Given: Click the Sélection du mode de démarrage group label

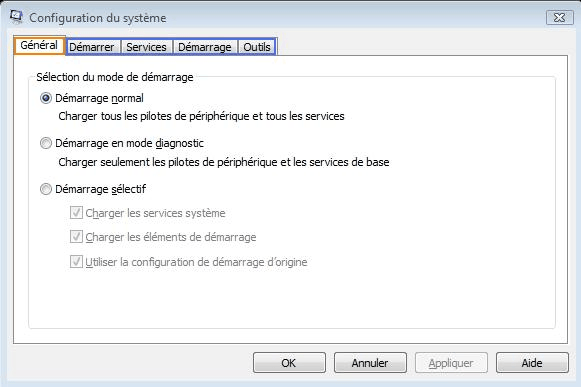Looking at the screenshot, I should 115,77.
